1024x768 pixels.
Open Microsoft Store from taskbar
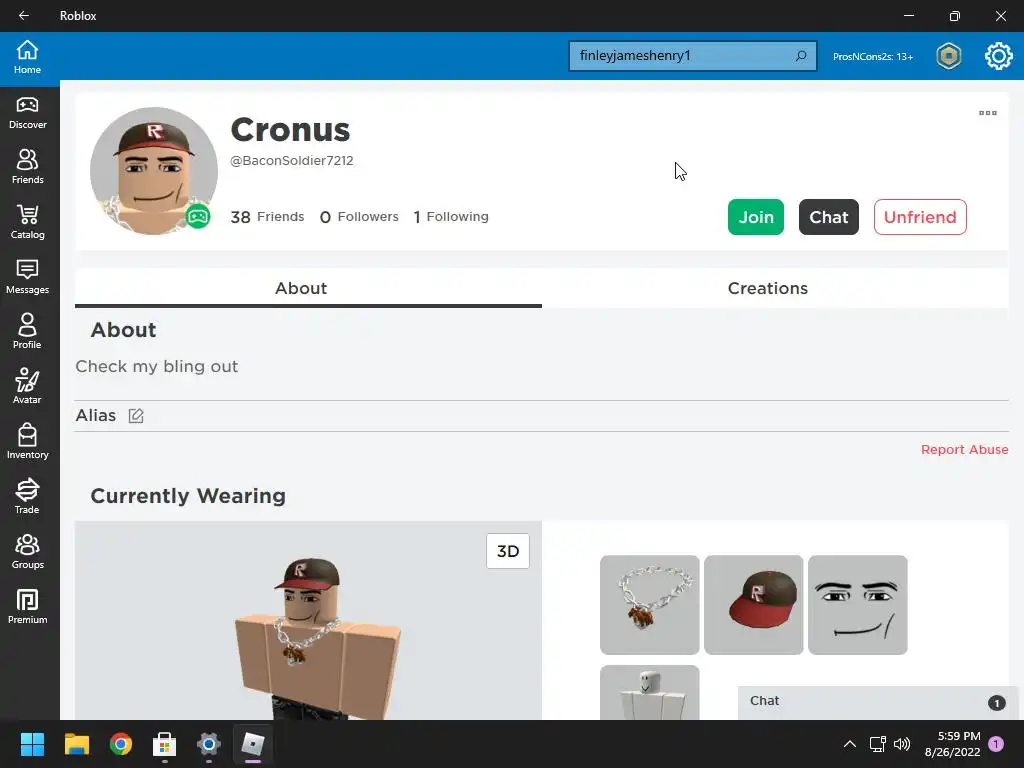[165, 744]
